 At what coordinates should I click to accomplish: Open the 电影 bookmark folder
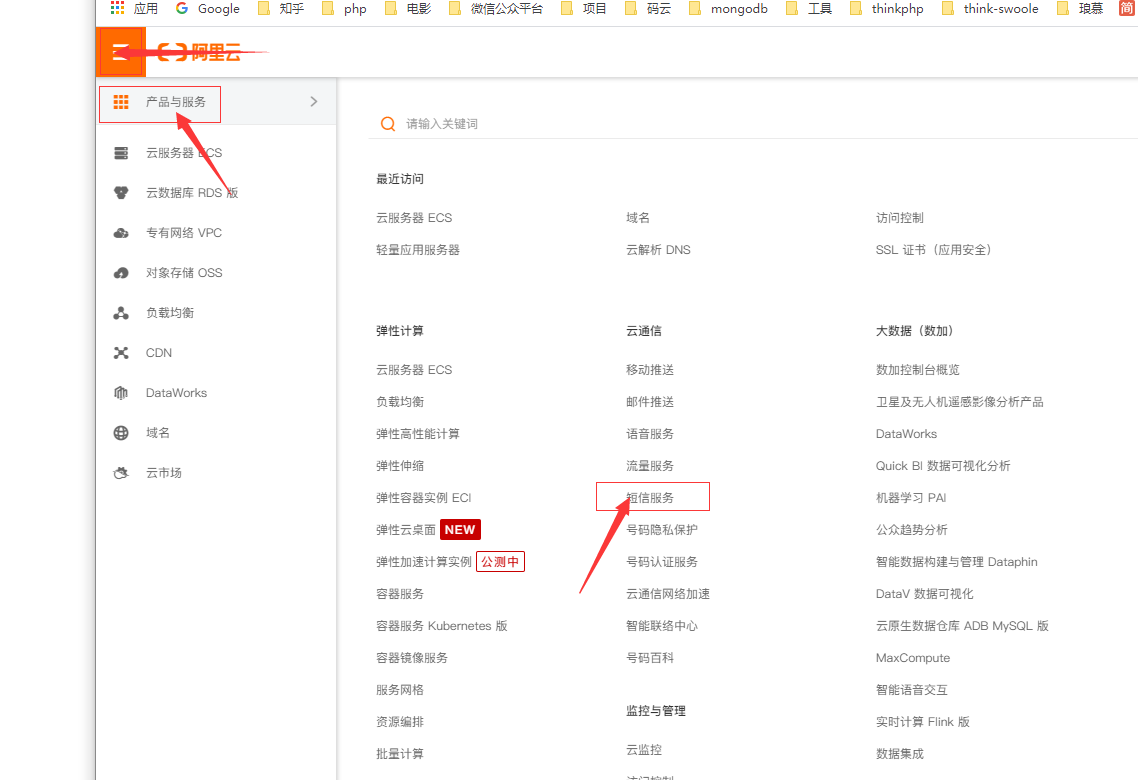(408, 9)
